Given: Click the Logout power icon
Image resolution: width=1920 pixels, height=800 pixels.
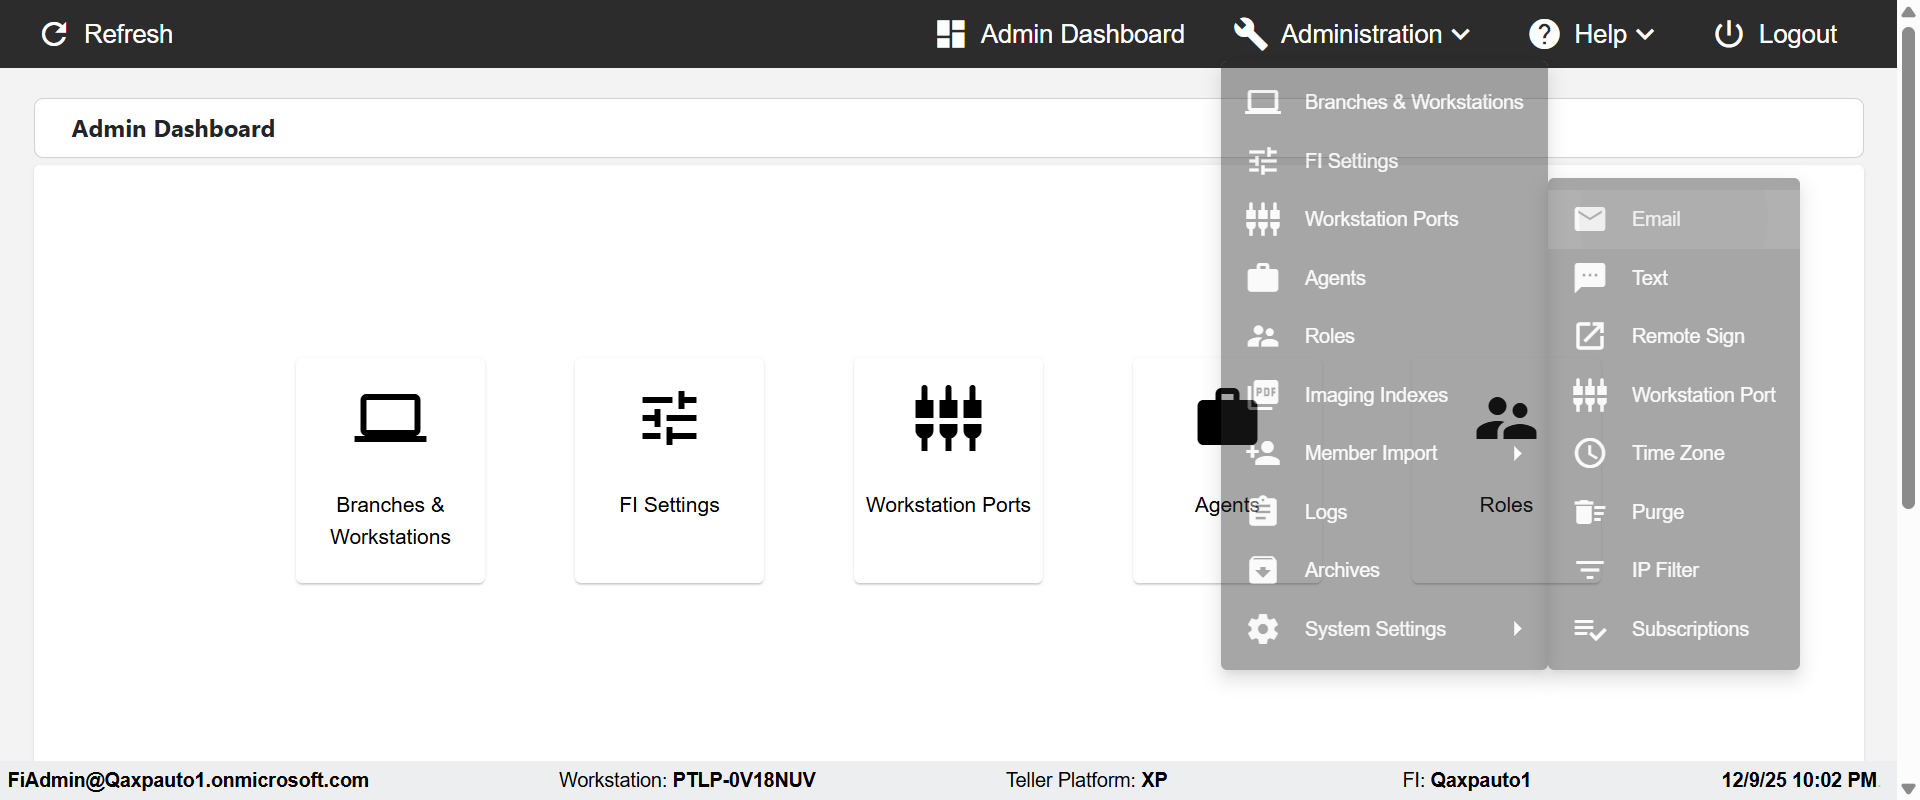Looking at the screenshot, I should pos(1729,34).
